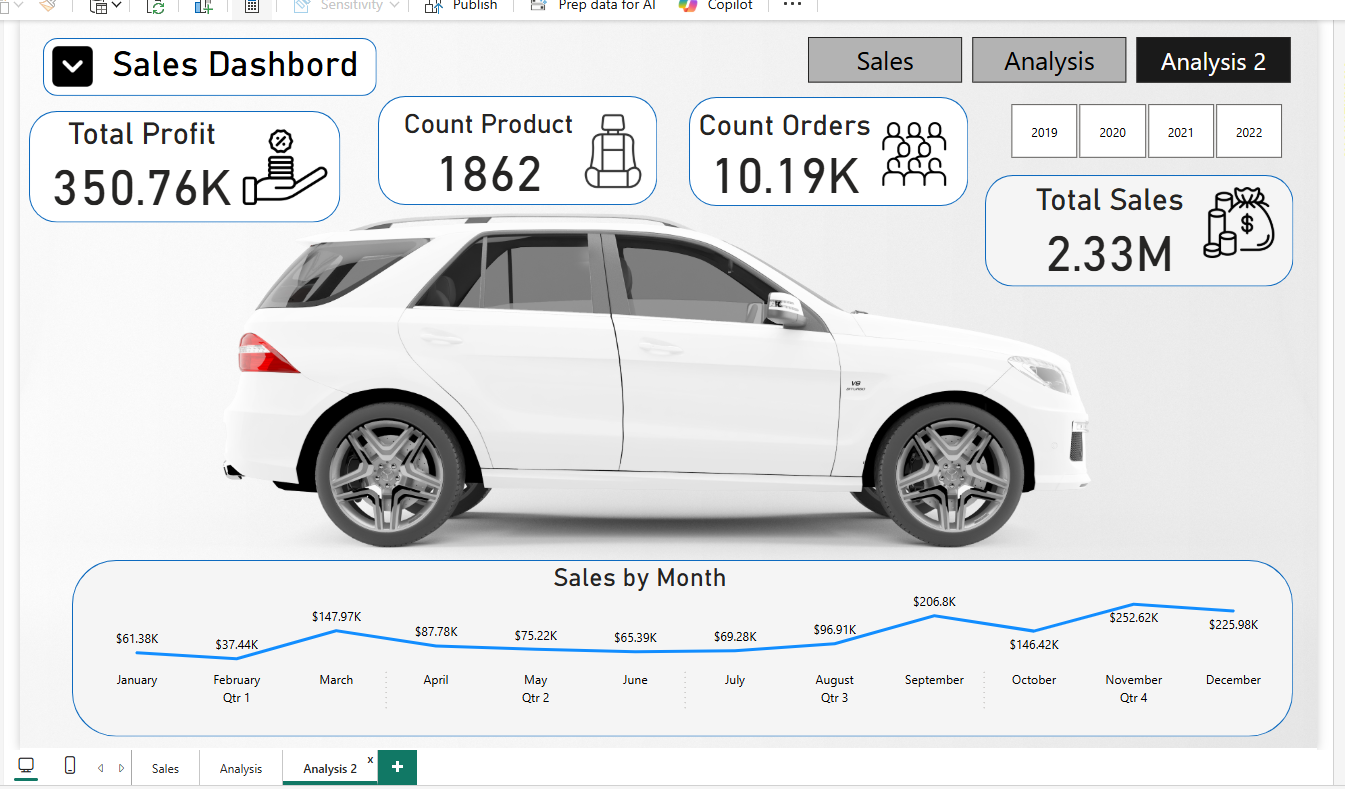Click the money bag Total Sales icon
Image resolution: width=1345 pixels, height=789 pixels.
(x=1239, y=224)
